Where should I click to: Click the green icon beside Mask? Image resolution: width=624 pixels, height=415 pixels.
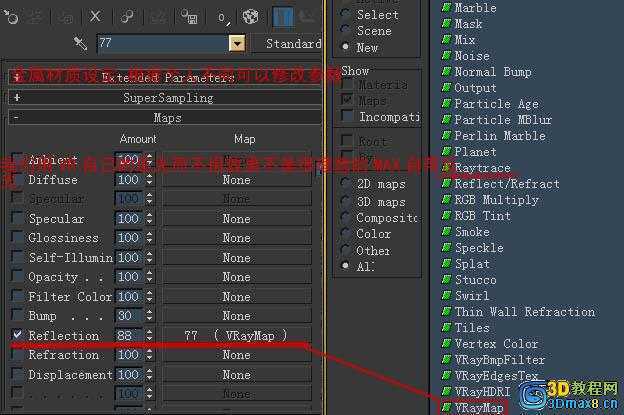447,23
